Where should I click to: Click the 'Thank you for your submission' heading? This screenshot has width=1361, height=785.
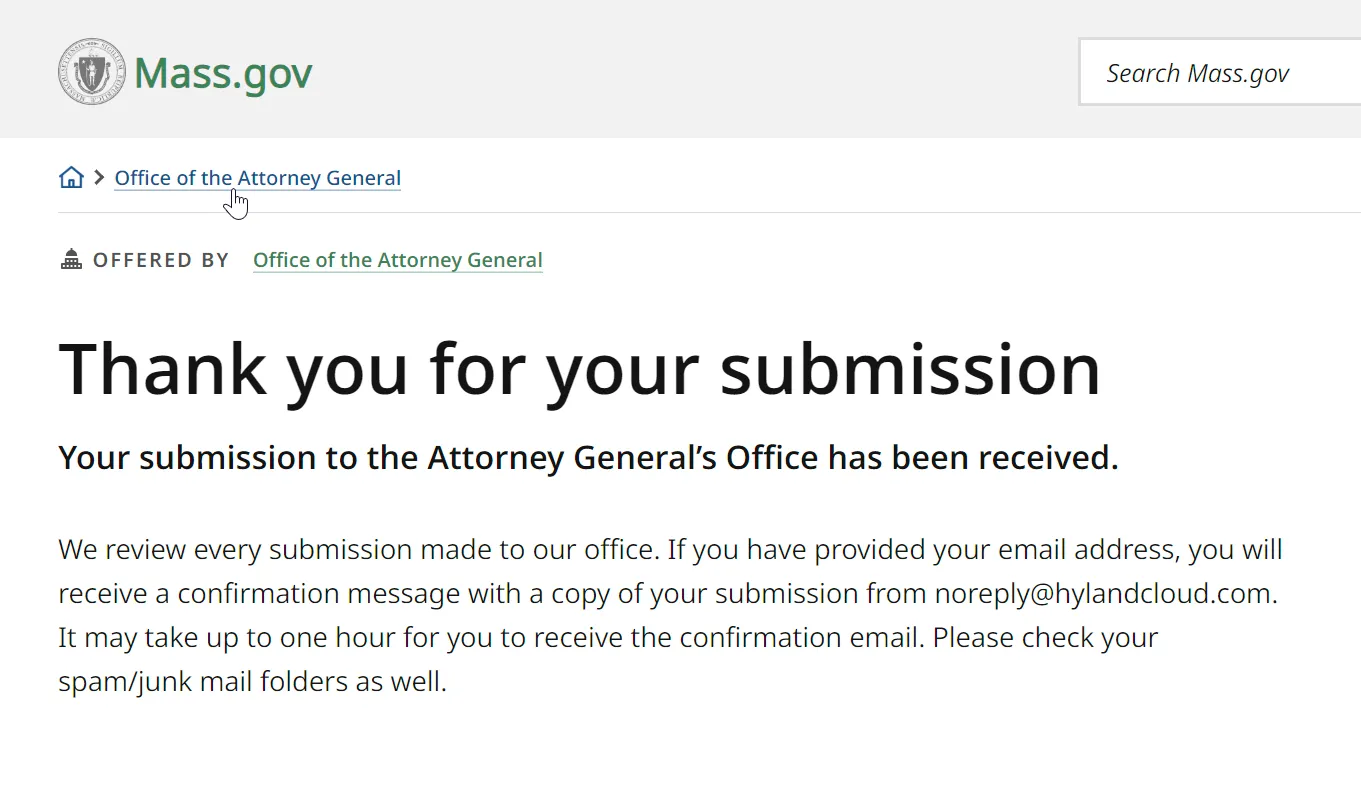(579, 369)
